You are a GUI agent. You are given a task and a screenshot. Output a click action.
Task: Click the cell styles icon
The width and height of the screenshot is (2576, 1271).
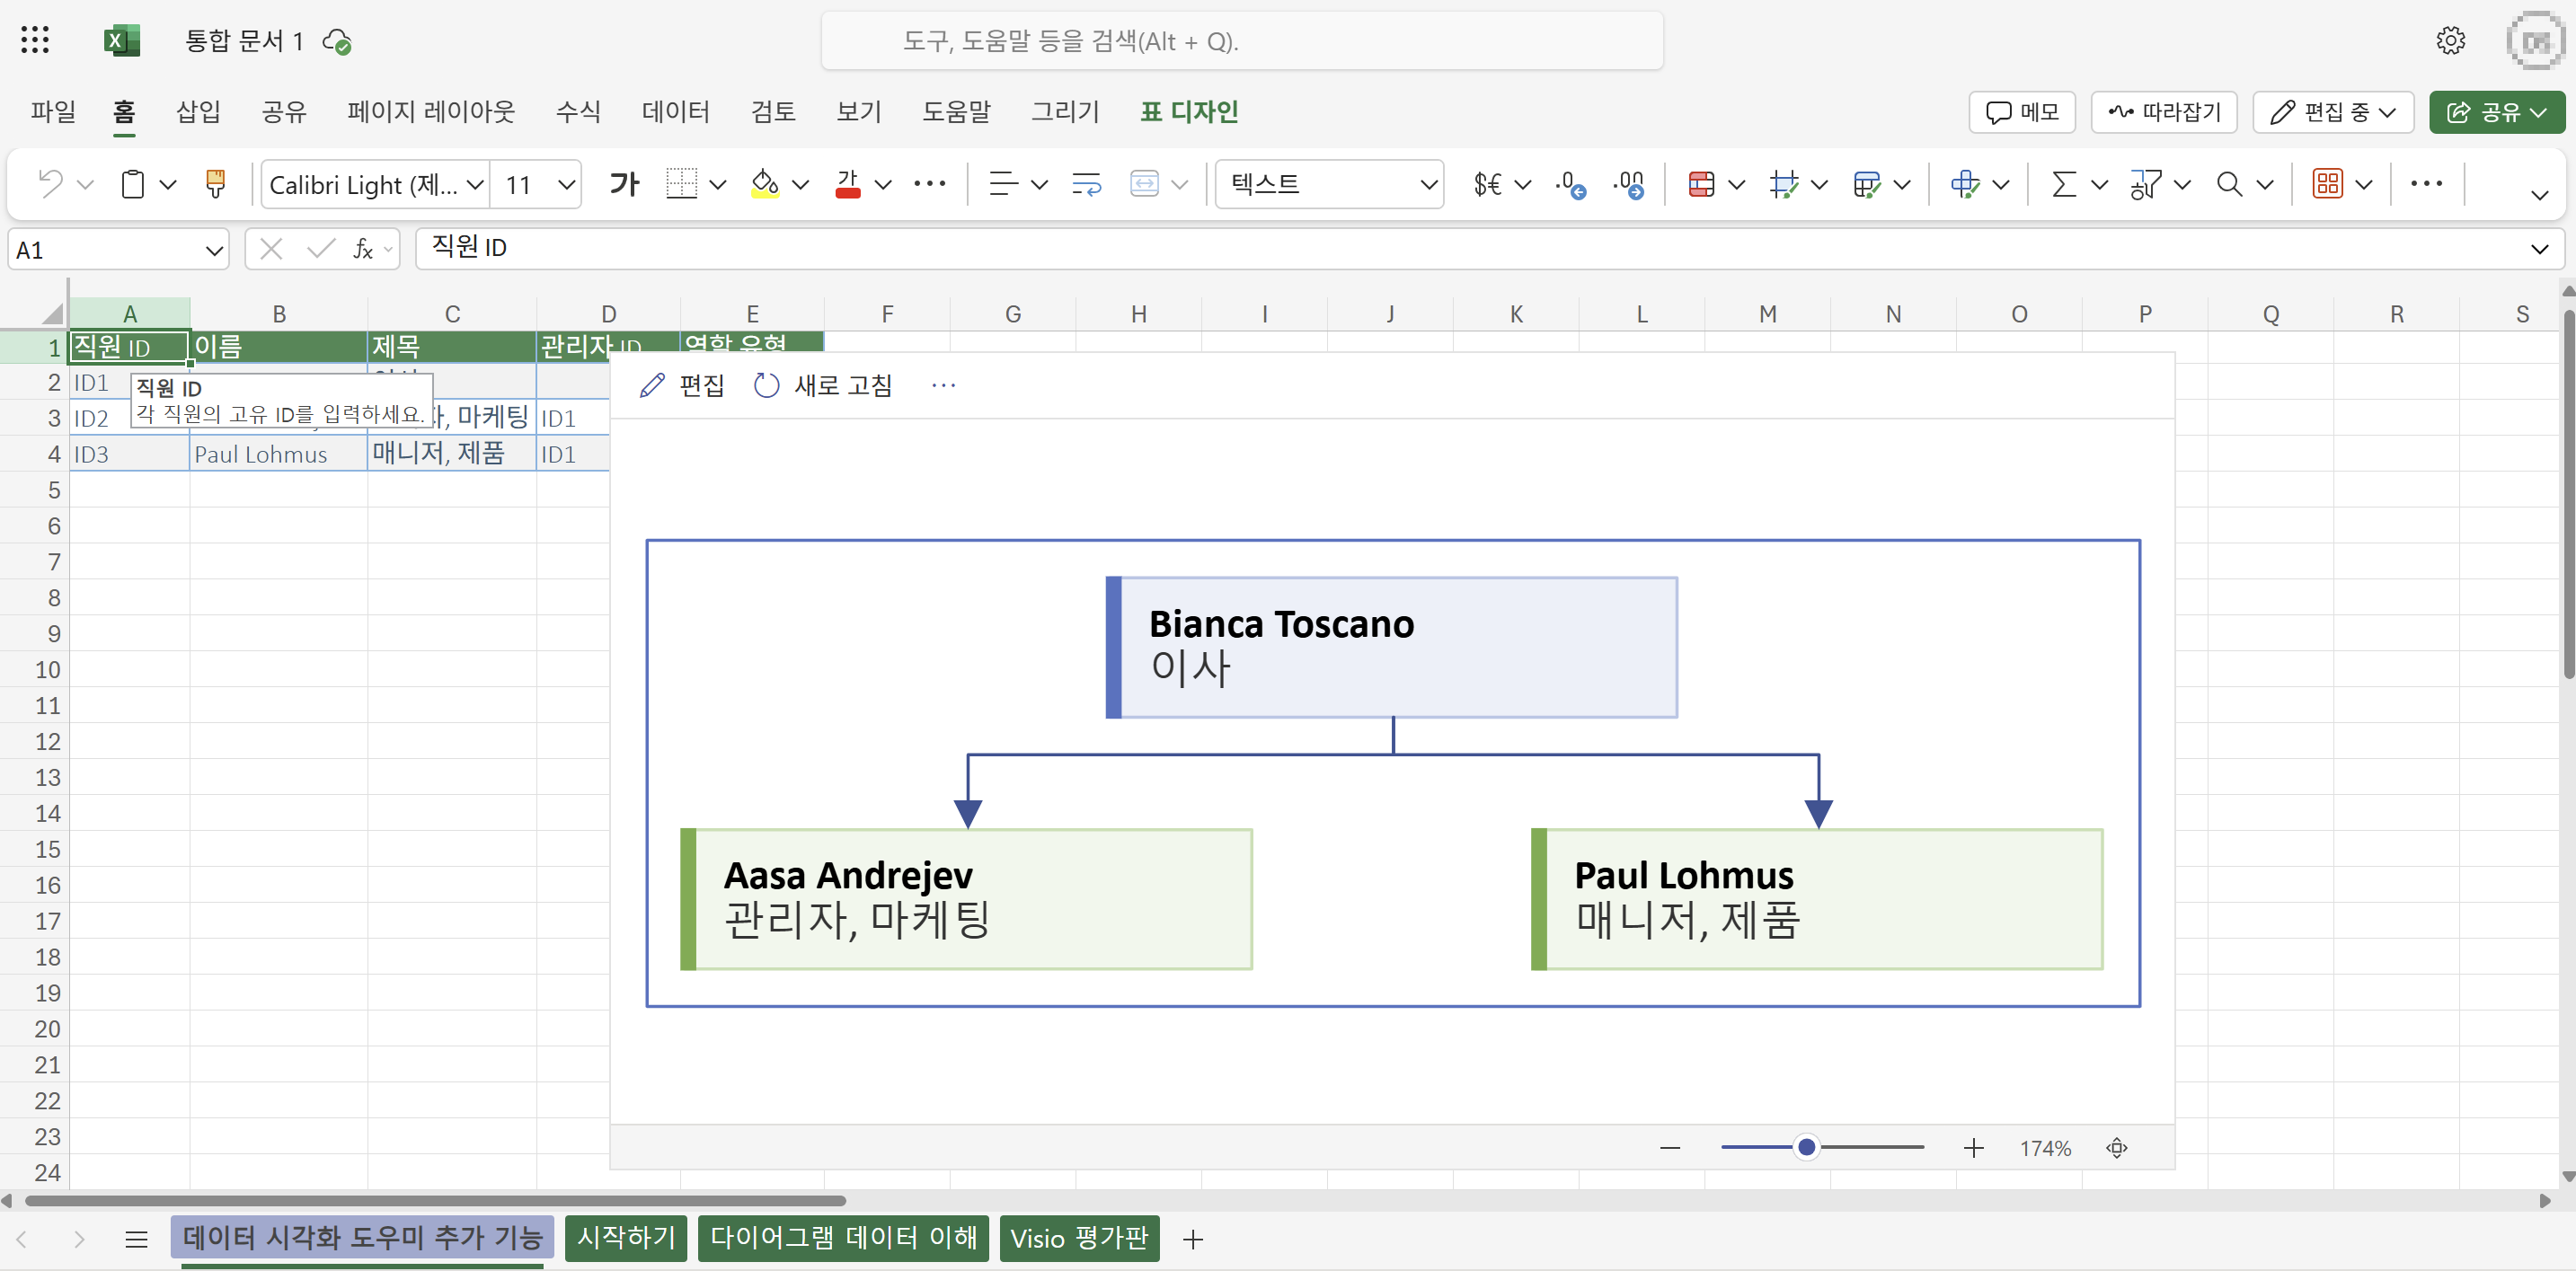(x=1866, y=184)
